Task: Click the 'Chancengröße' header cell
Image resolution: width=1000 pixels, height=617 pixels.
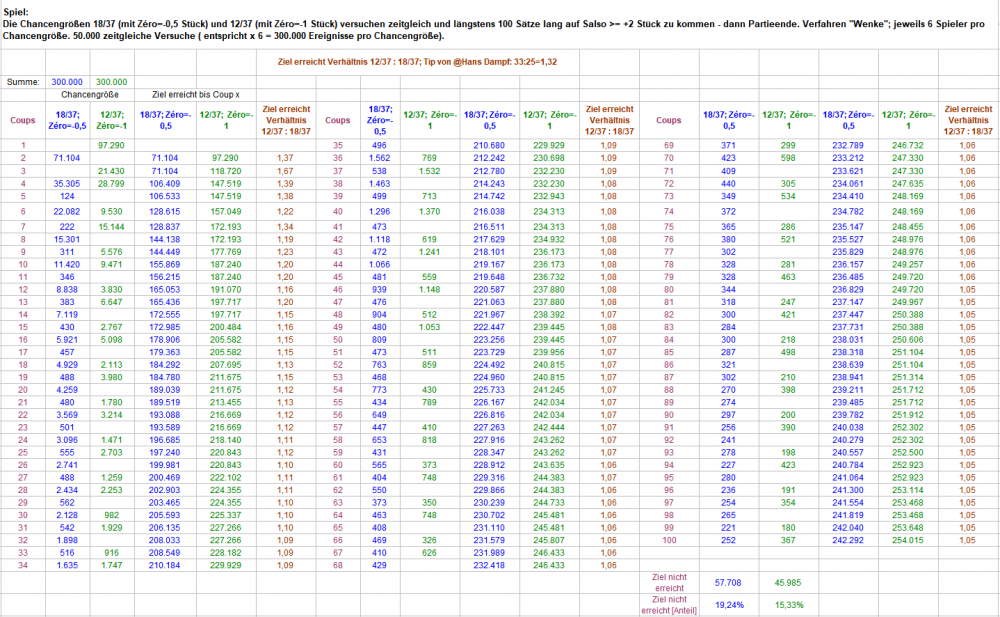Action: point(89,94)
